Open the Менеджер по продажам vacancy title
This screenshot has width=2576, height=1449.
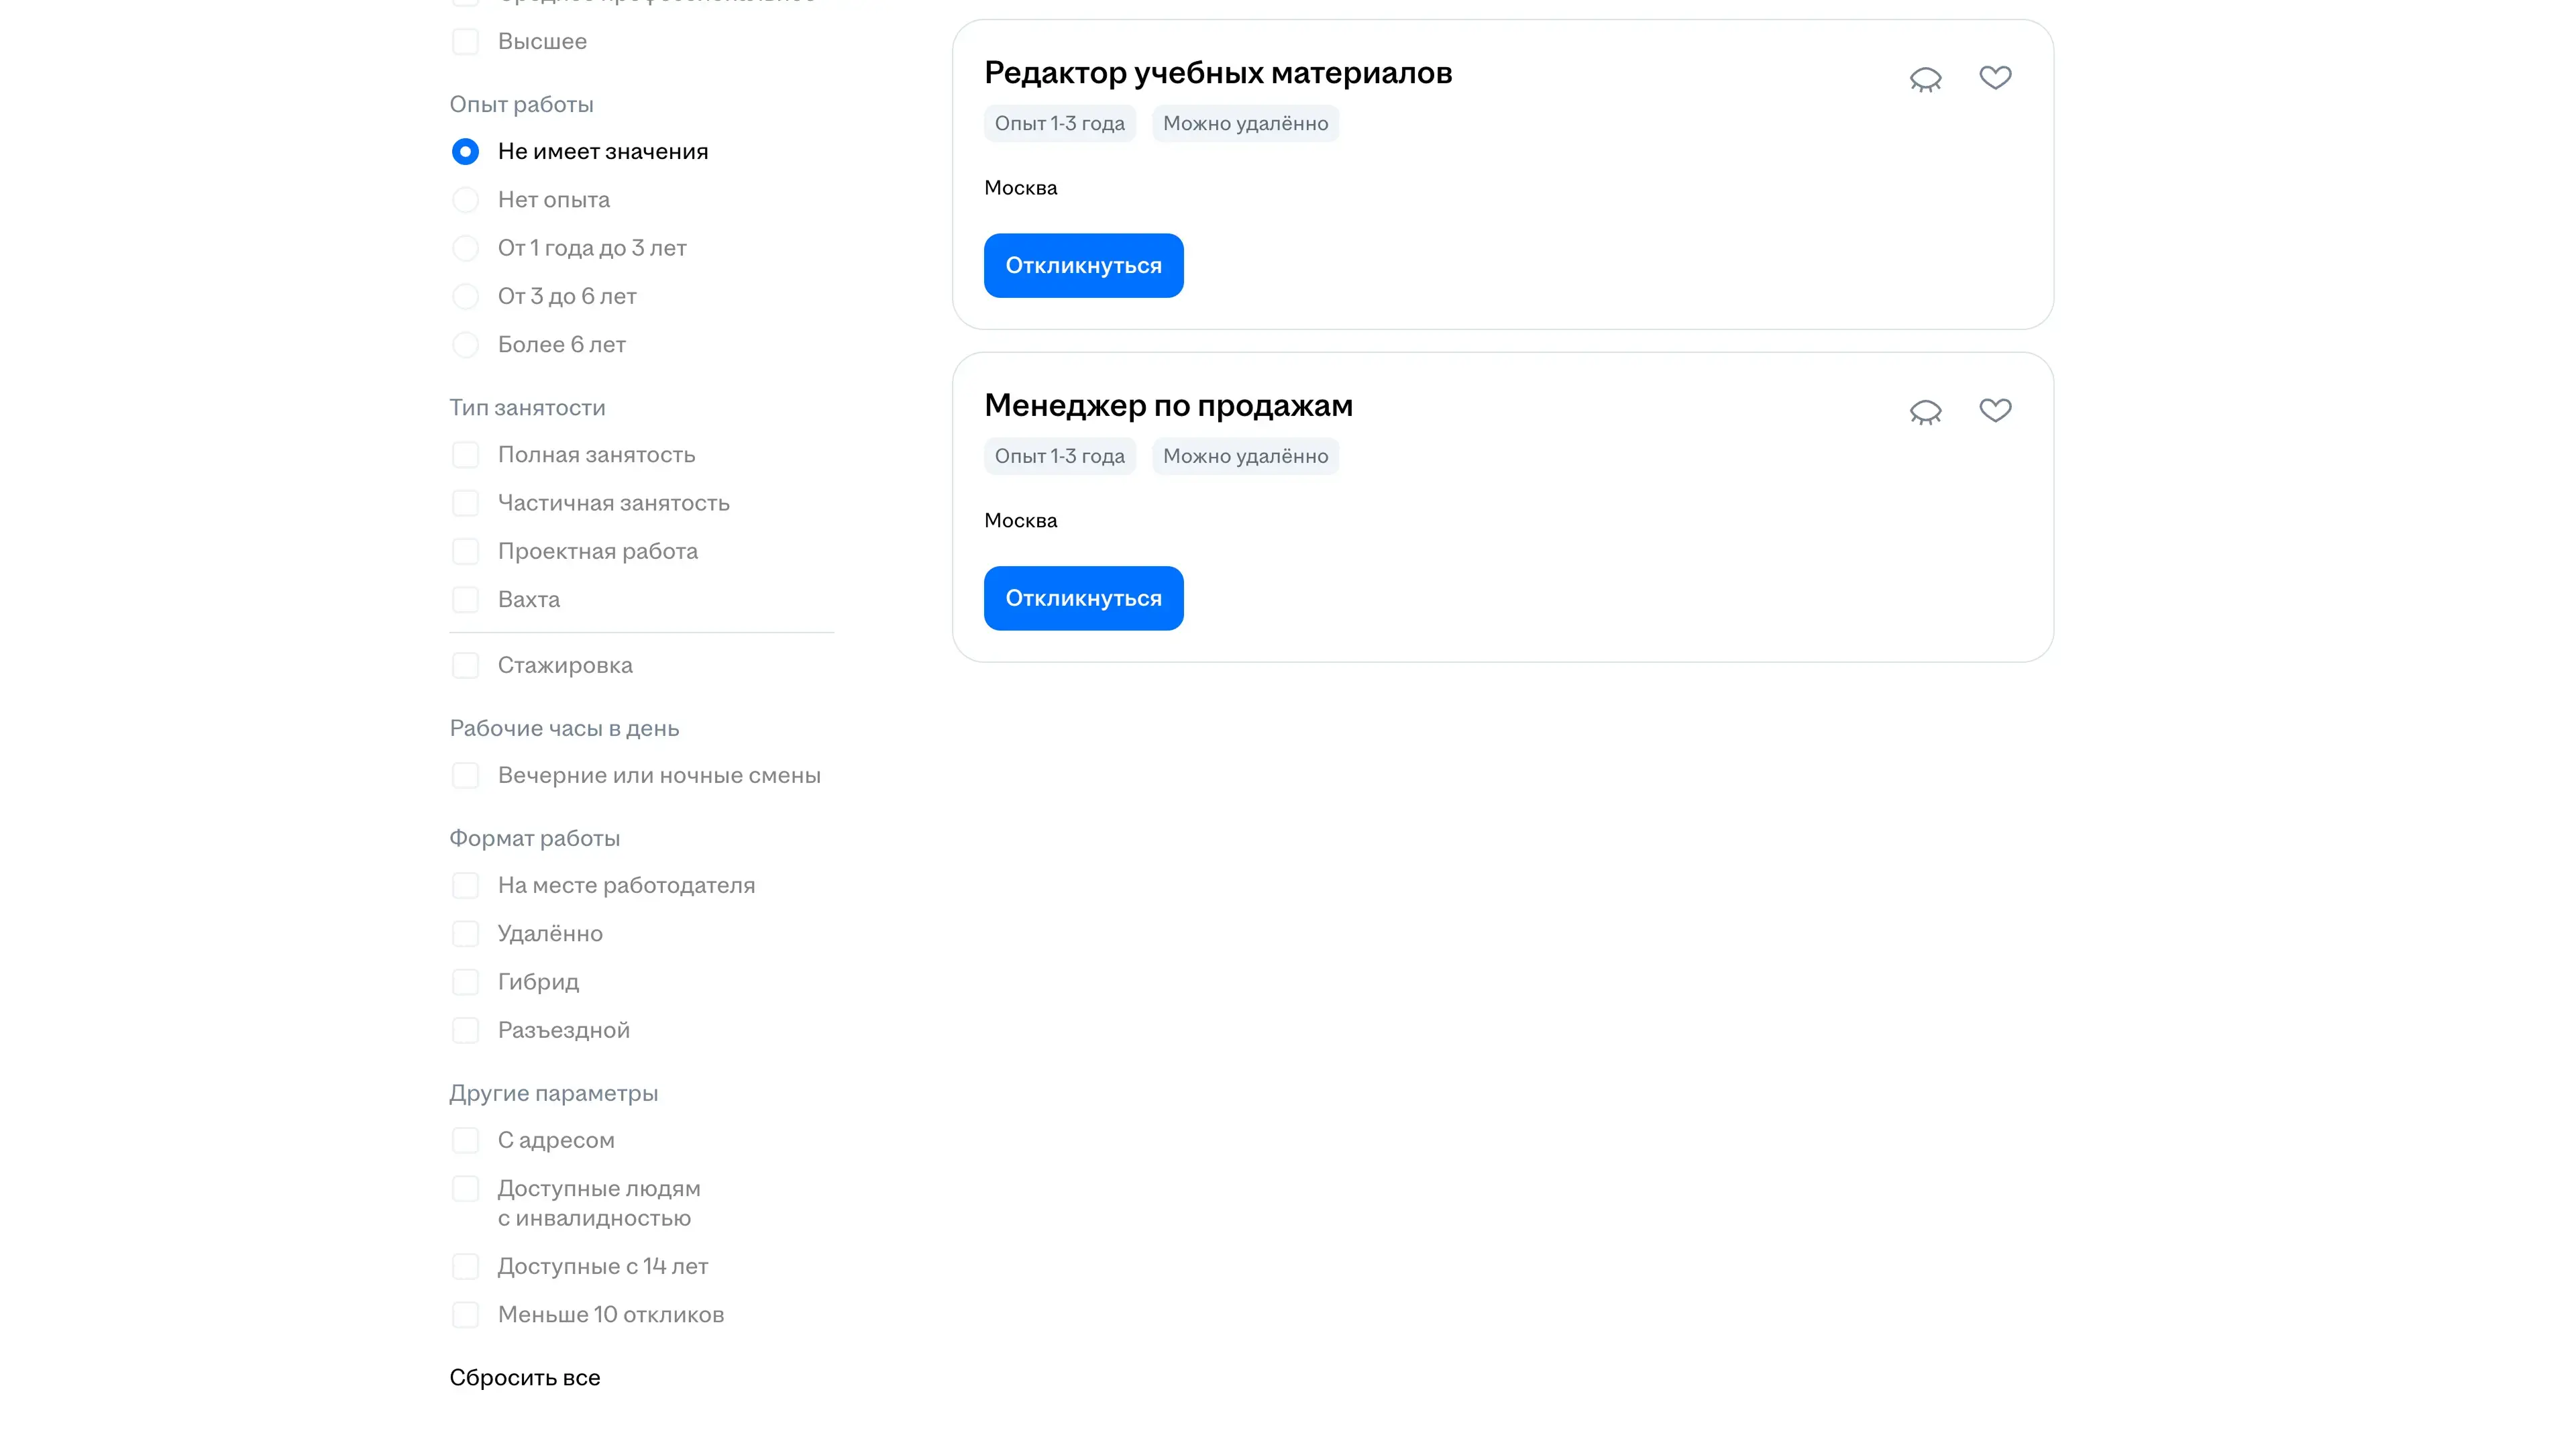[1168, 406]
